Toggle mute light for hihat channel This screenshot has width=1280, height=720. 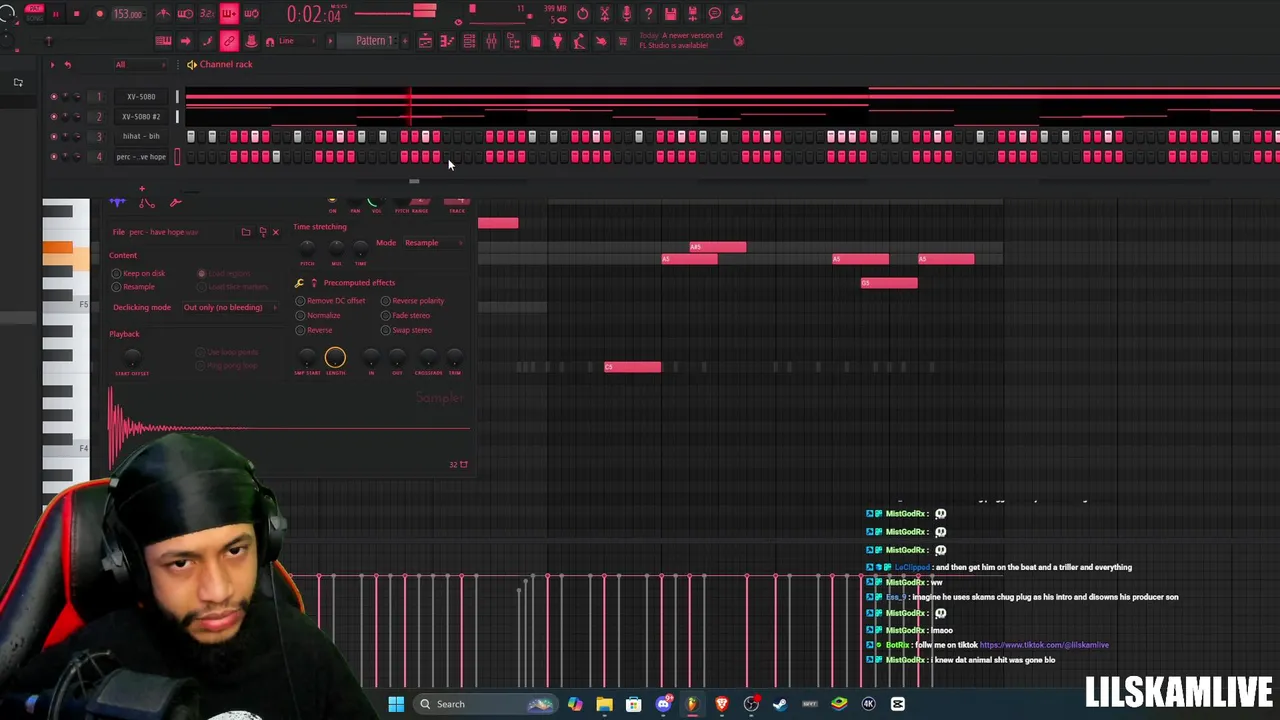(54, 136)
